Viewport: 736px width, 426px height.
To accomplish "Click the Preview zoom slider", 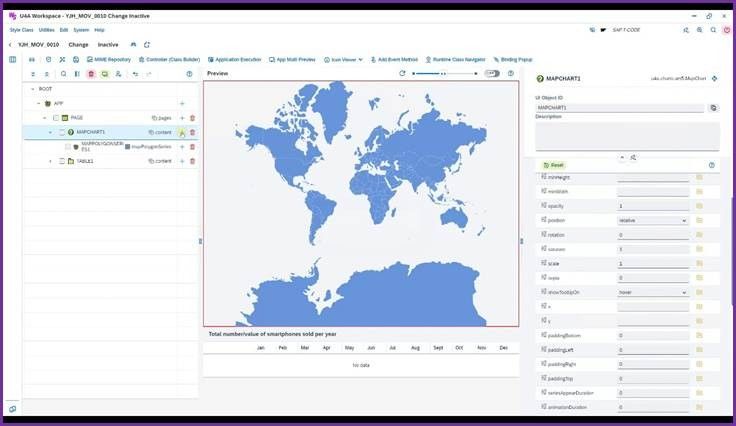I will tap(445, 73).
